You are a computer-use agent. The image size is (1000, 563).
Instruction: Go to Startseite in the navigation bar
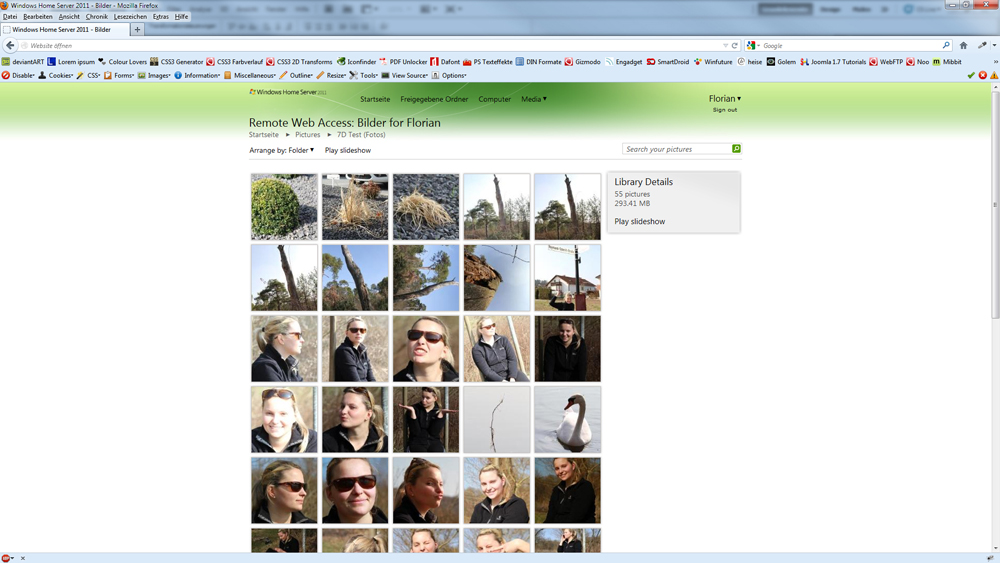pyautogui.click(x=375, y=99)
